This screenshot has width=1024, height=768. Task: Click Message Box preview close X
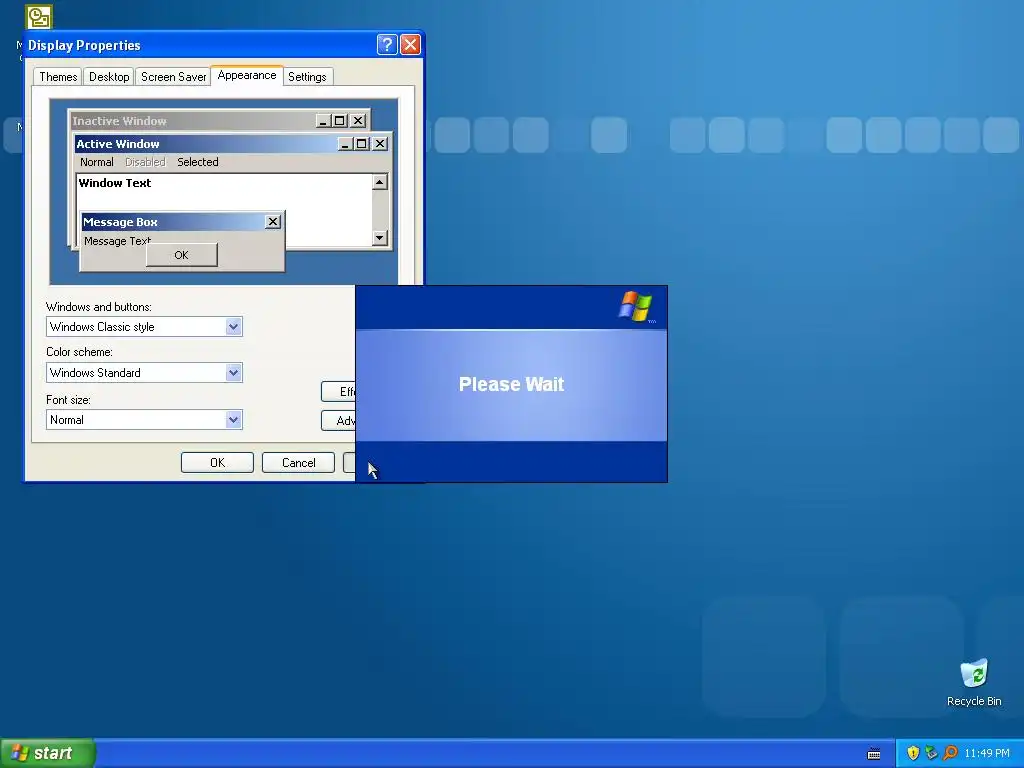click(x=273, y=222)
